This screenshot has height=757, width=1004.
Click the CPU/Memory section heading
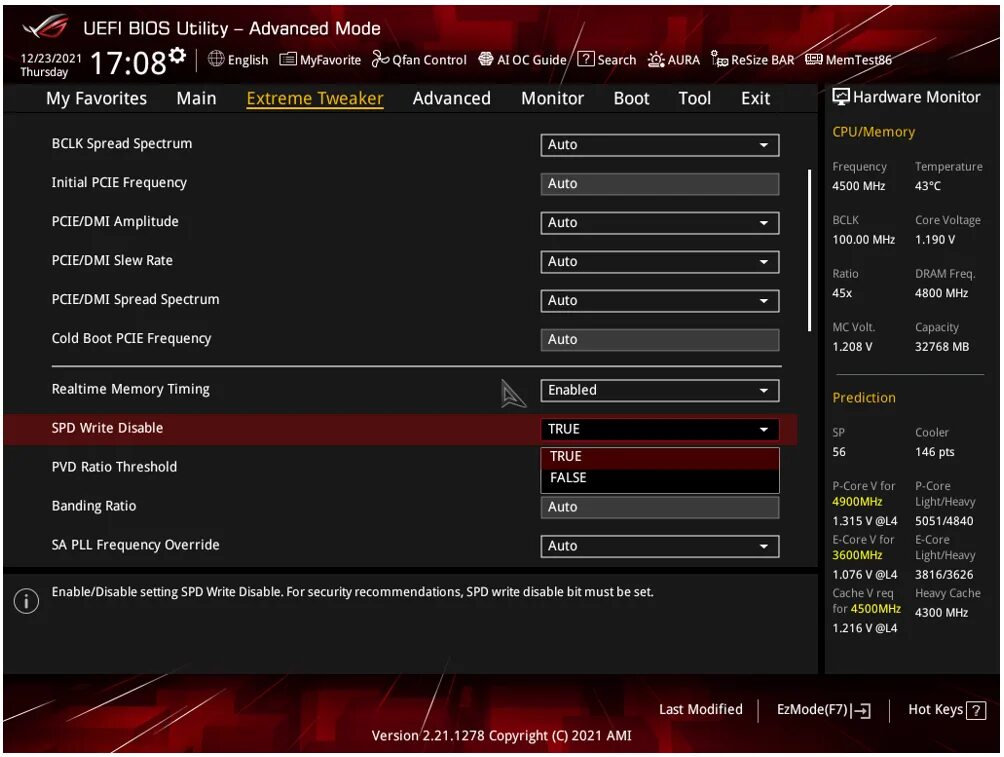[873, 132]
